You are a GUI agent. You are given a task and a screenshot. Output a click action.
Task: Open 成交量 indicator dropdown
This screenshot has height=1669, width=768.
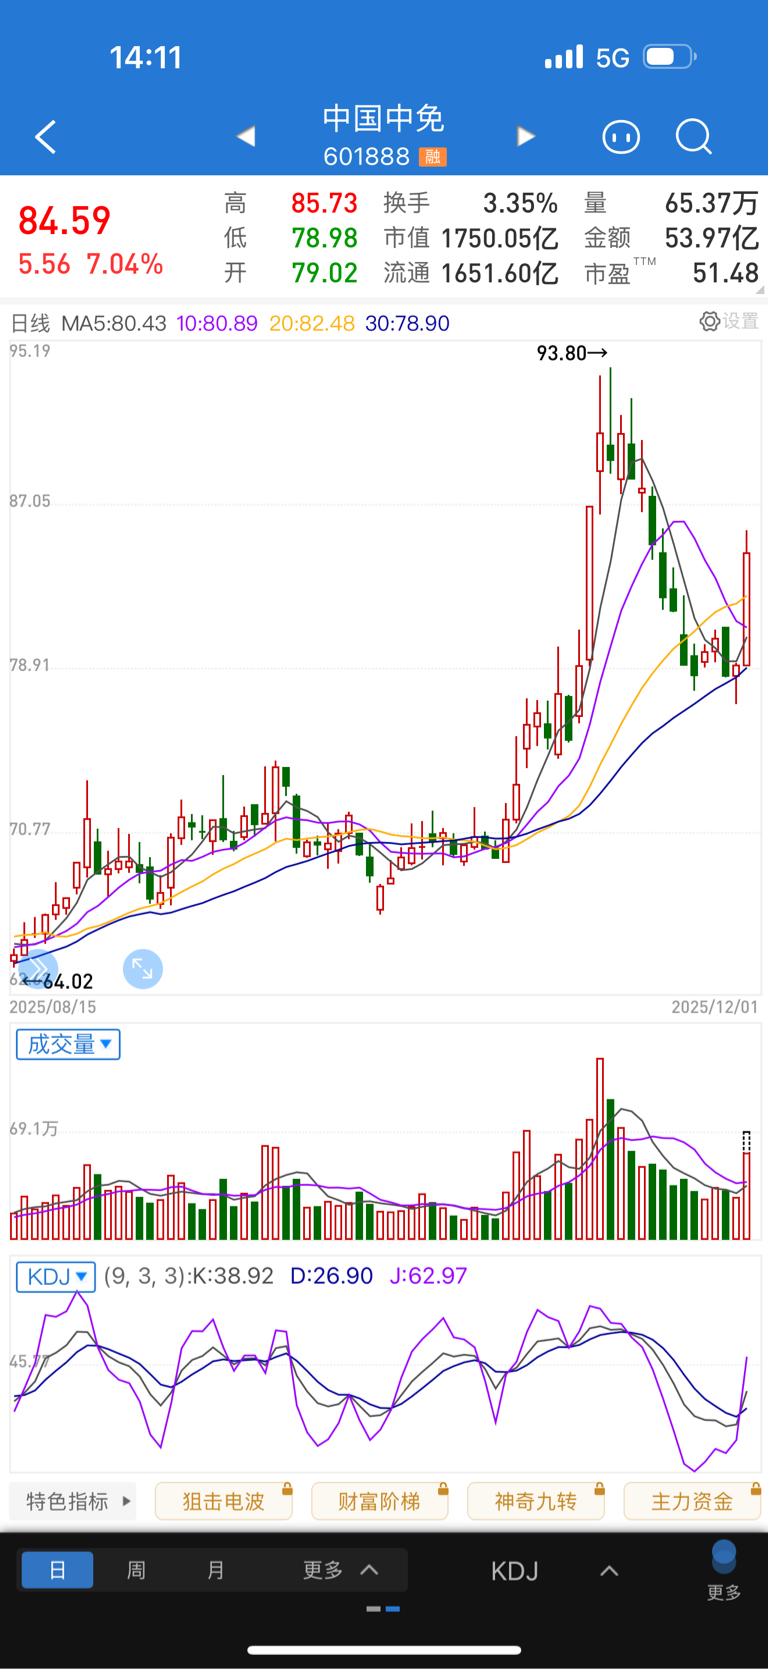click(68, 1044)
